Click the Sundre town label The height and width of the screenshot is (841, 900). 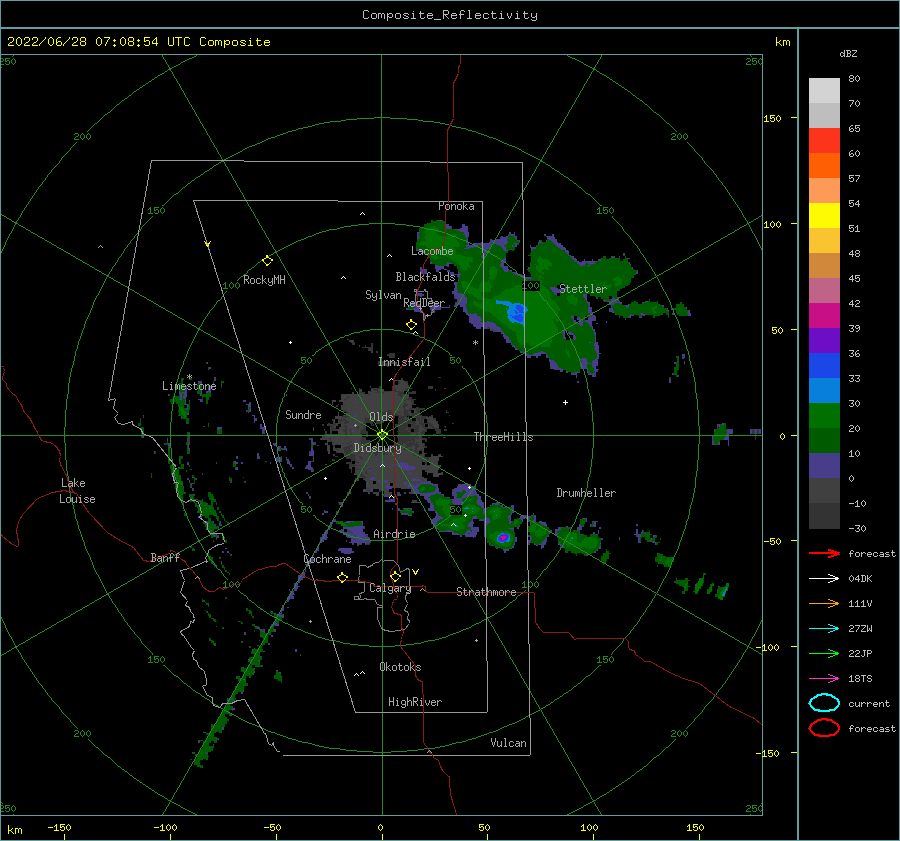point(303,414)
